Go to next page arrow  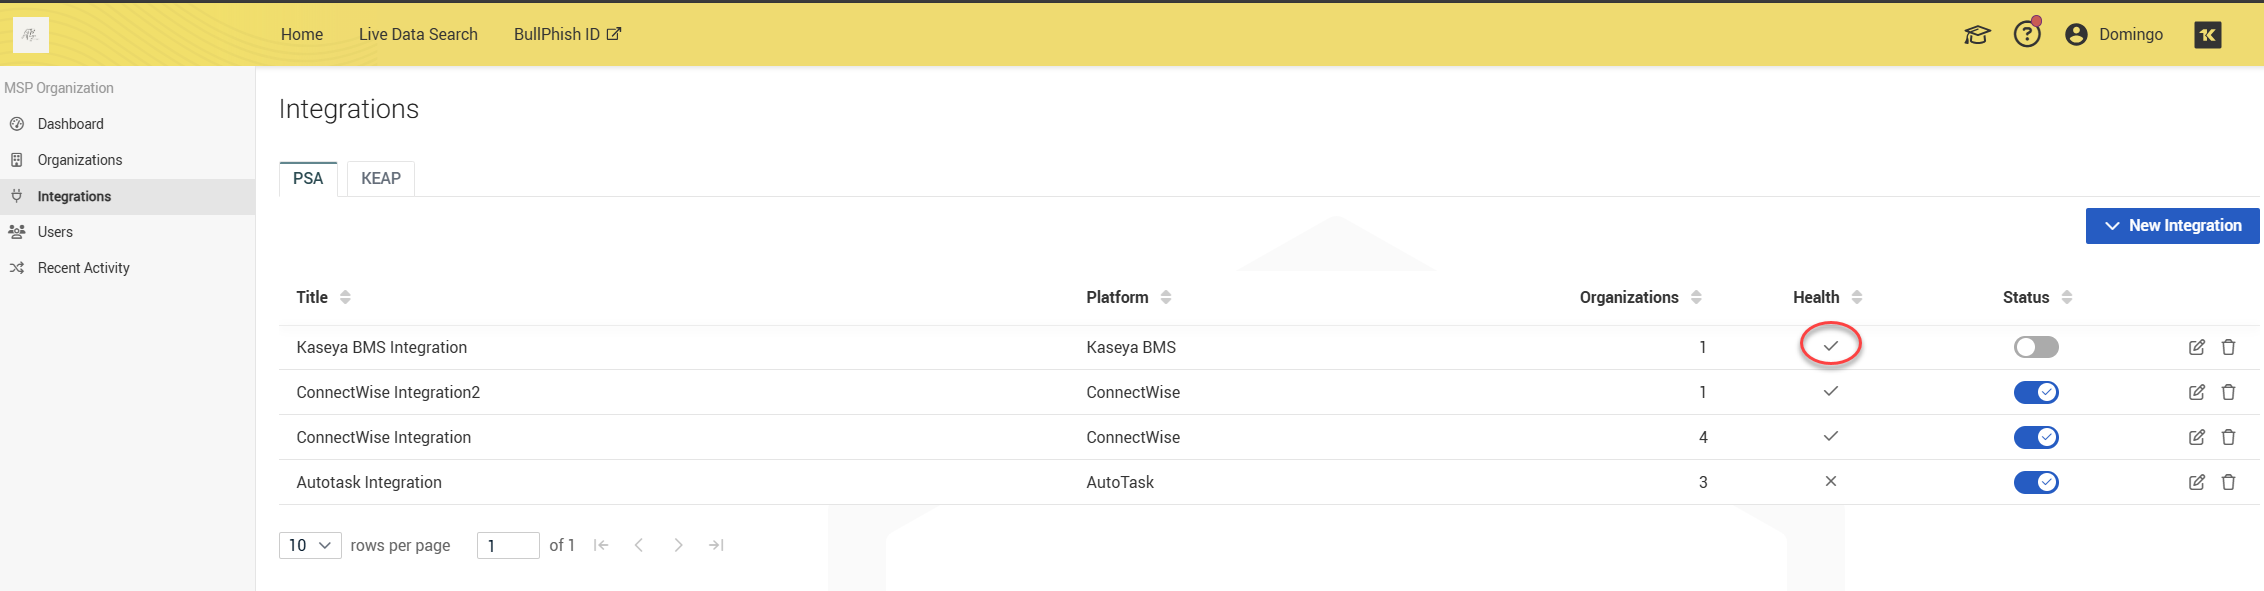point(678,545)
